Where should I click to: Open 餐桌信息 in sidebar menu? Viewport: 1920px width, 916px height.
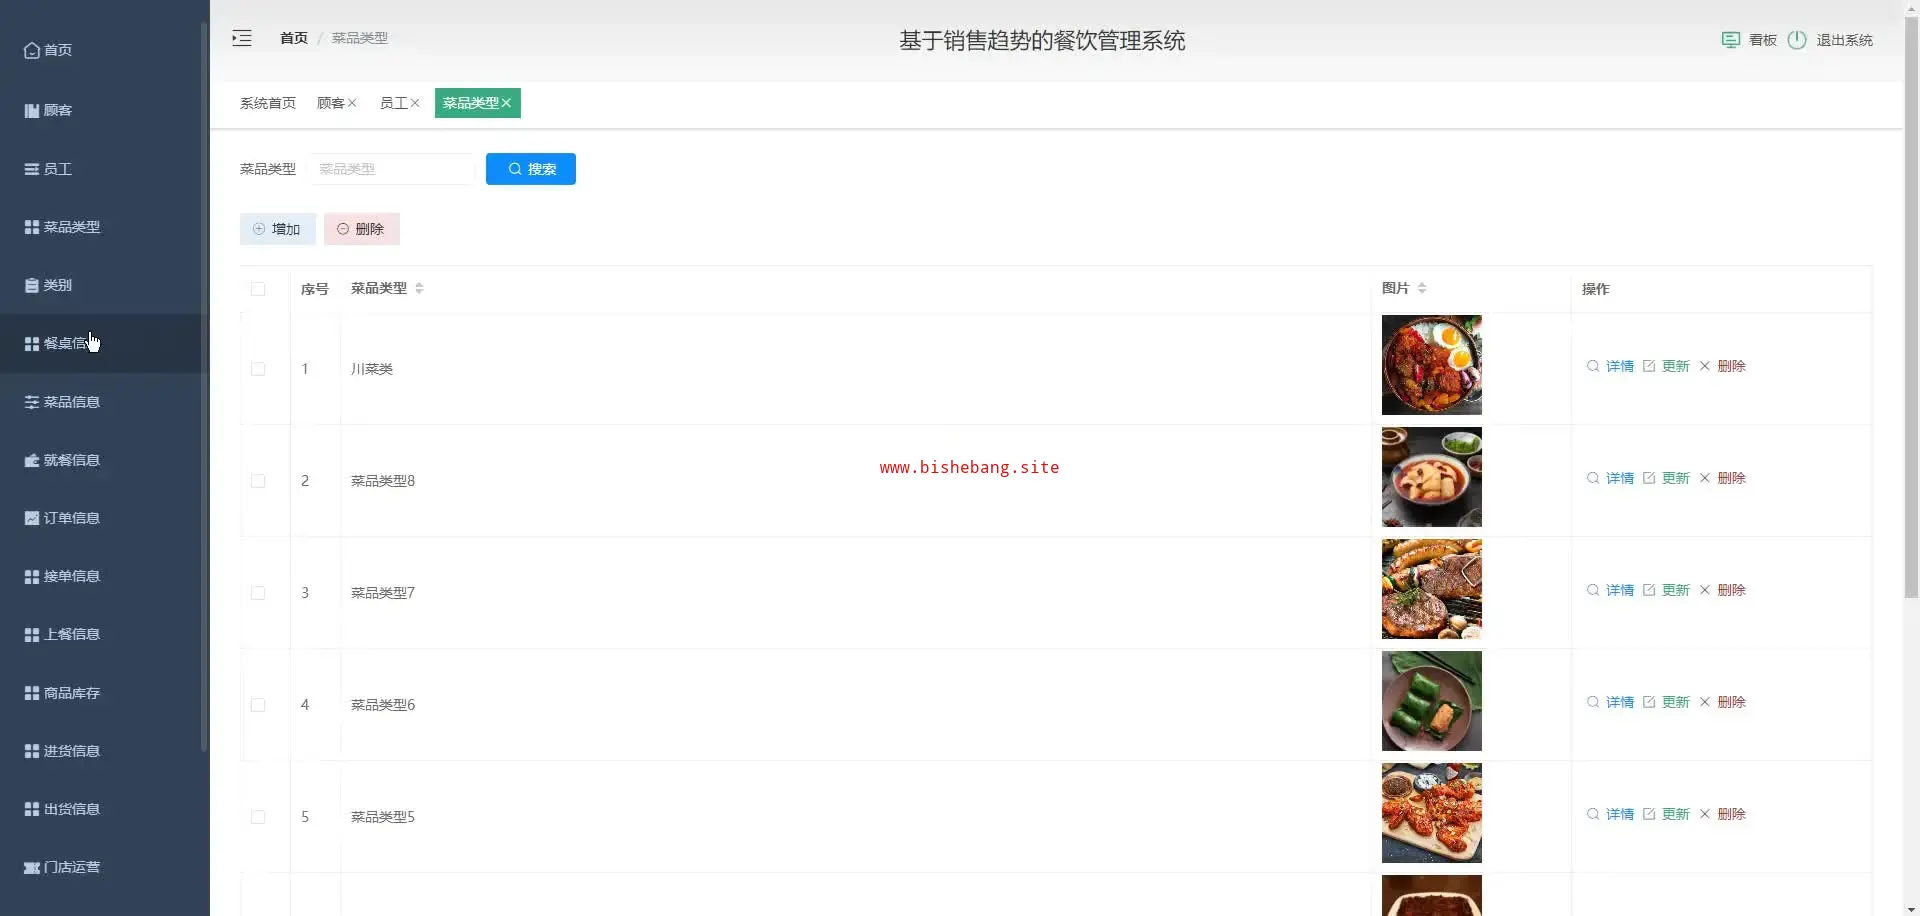pyautogui.click(x=104, y=343)
